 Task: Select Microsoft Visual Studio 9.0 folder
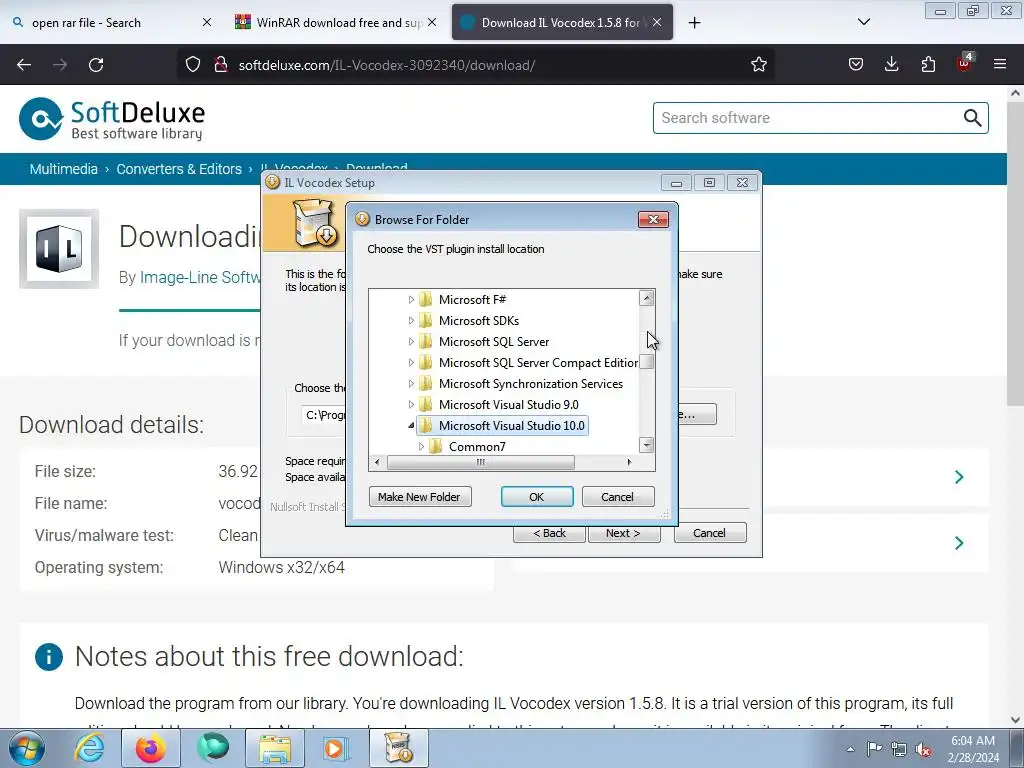508,405
